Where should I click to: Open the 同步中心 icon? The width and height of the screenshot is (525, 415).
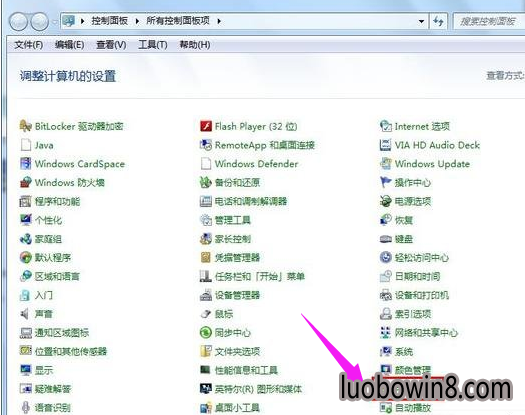point(206,333)
